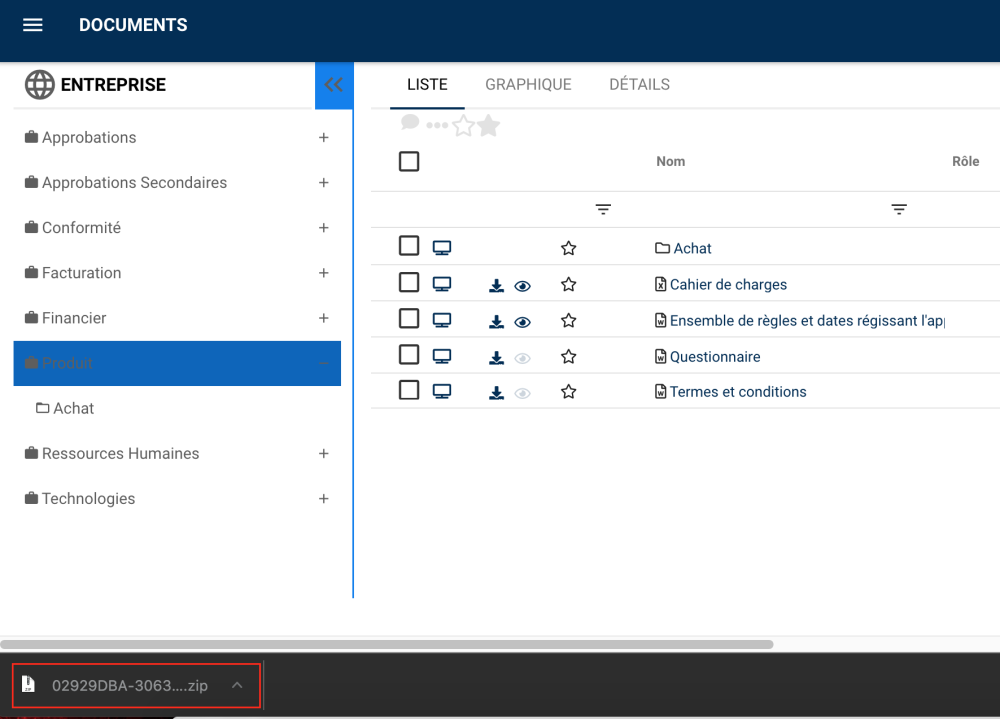Image resolution: width=1000 pixels, height=719 pixels.
Task: Click the globe icon beside ENTREPRISE
Action: (x=40, y=85)
